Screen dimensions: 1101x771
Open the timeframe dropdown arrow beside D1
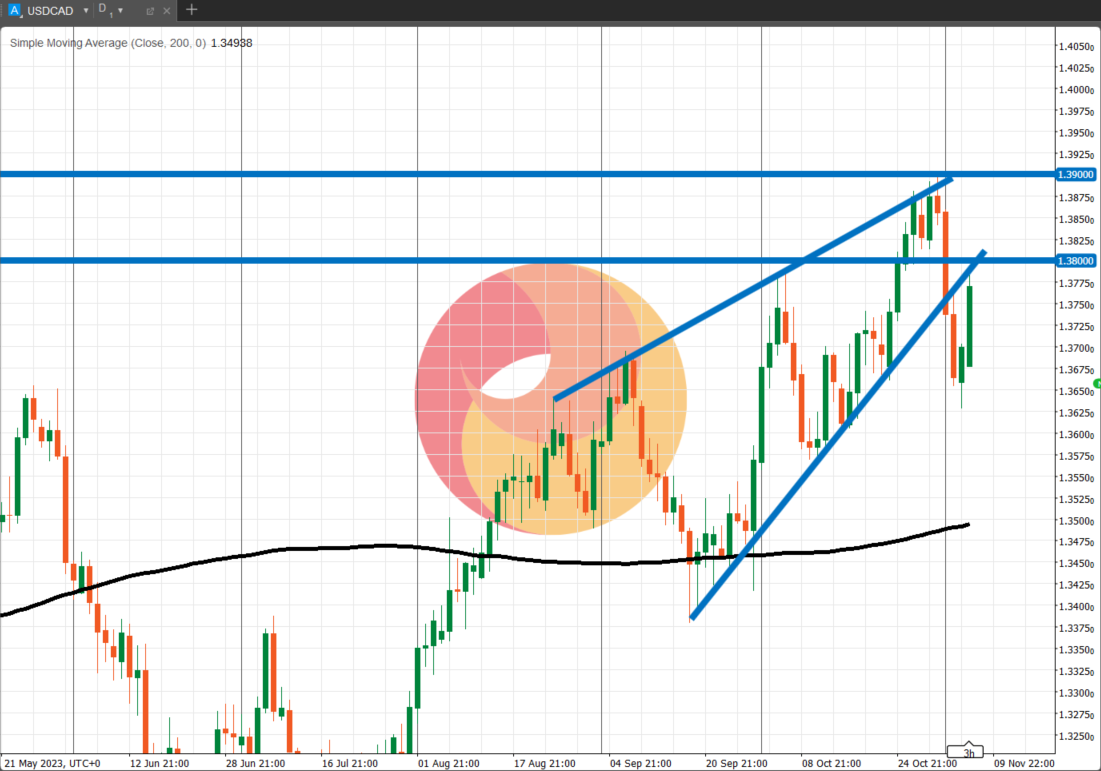tap(120, 11)
